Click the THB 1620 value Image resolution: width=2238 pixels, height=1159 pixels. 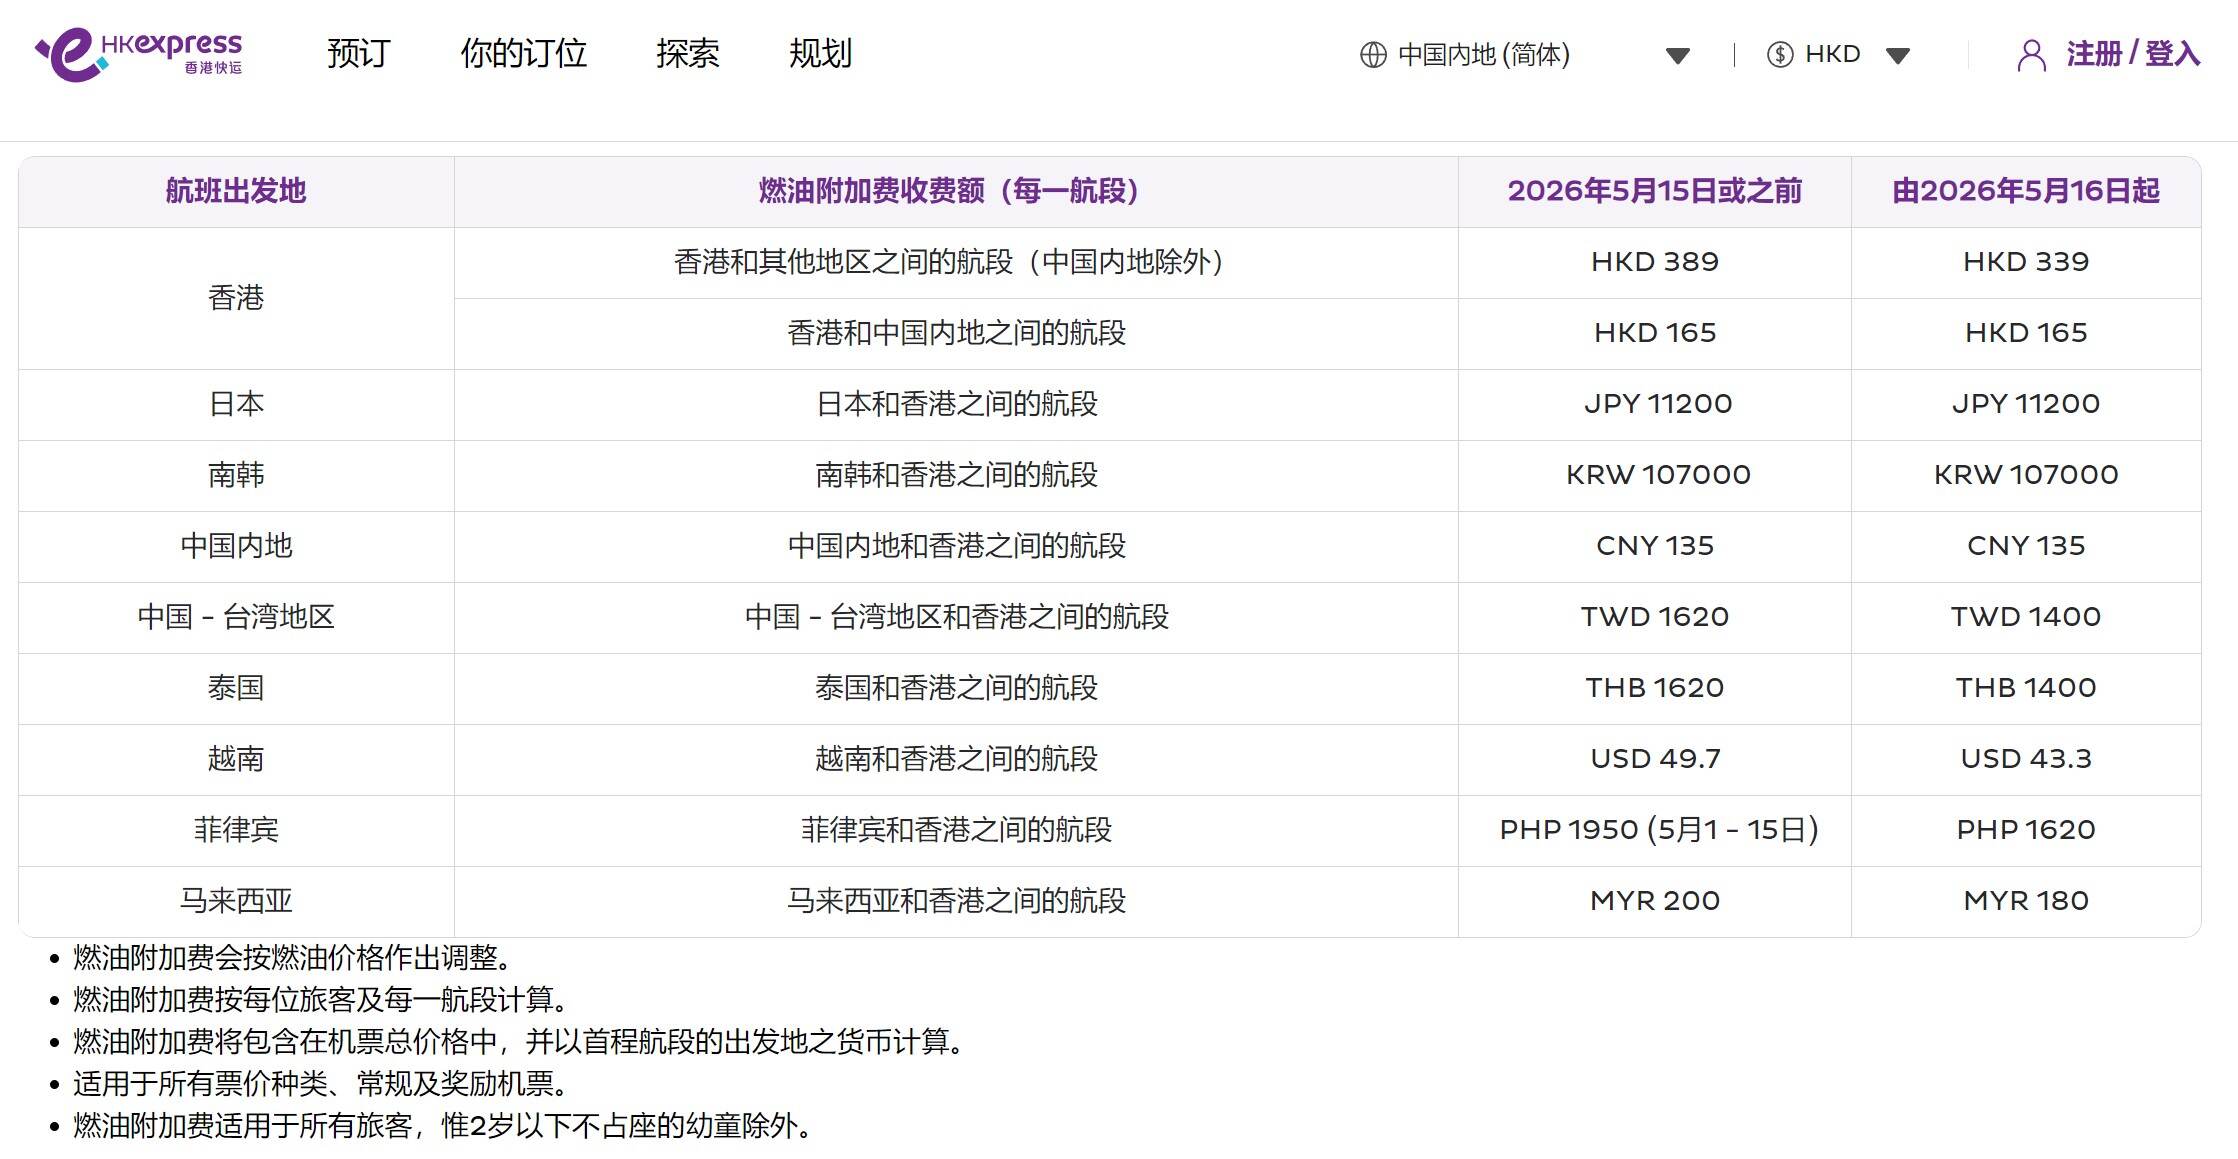(1655, 688)
